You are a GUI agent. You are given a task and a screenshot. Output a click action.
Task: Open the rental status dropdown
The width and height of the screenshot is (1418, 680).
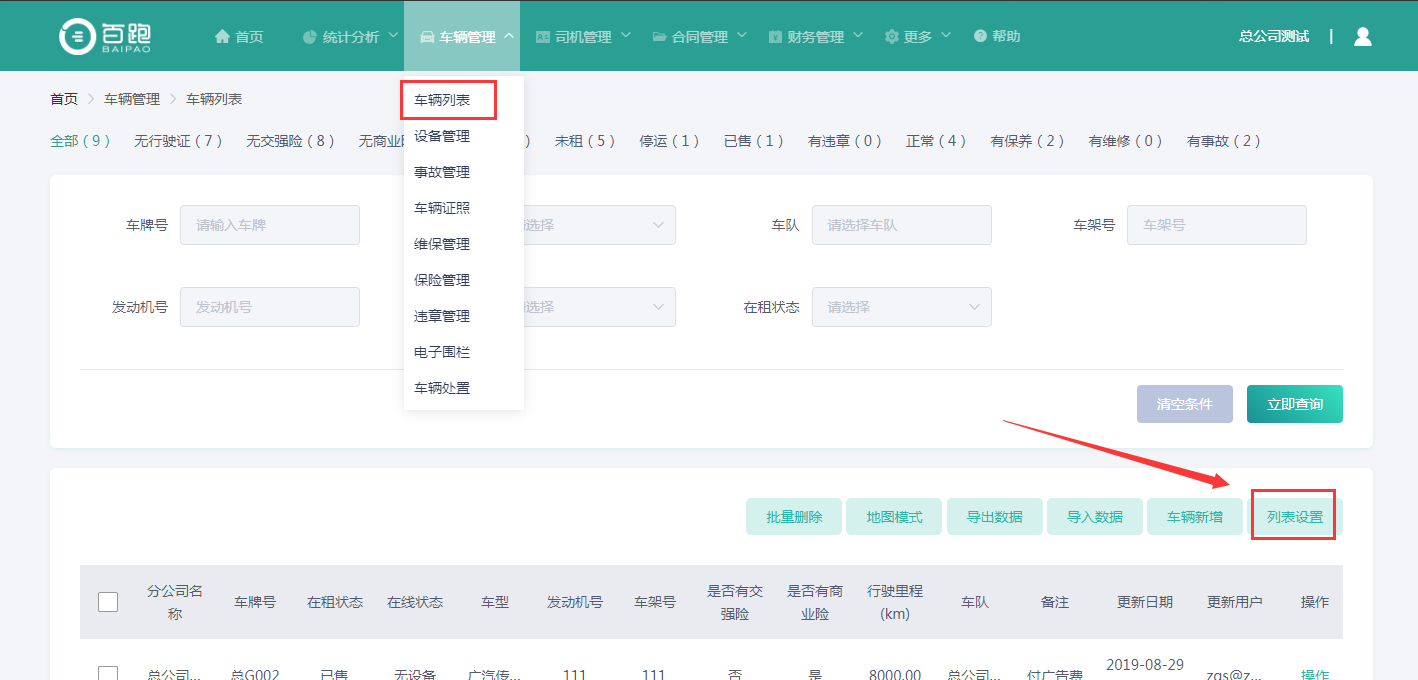[x=901, y=307]
